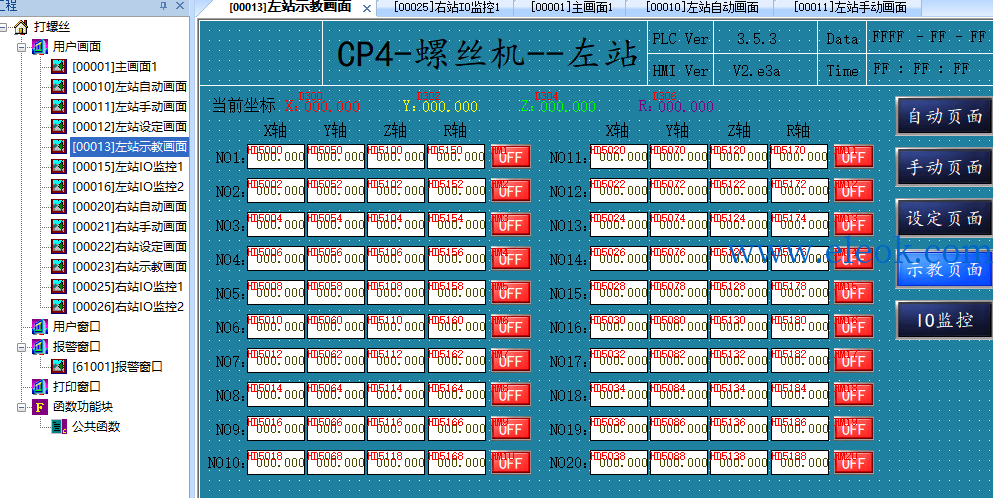The image size is (993, 498).
Task: Toggle the NO5 OFF switch
Action: [x=510, y=293]
